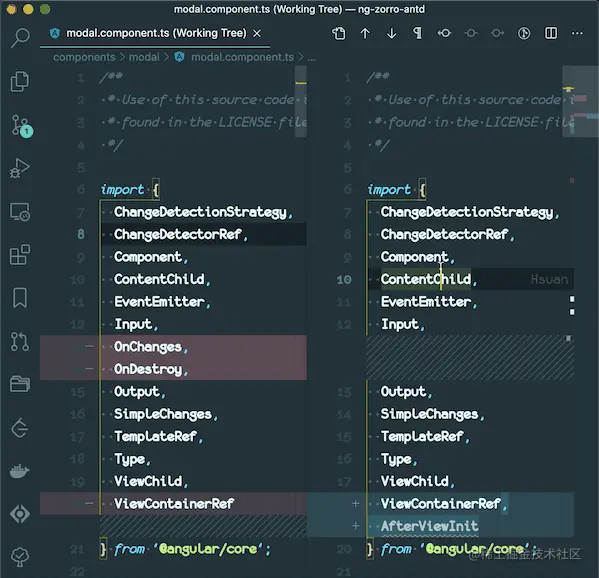The width and height of the screenshot is (599, 578).
Task: Open Source Control view with 1 change
Action: tap(22, 126)
